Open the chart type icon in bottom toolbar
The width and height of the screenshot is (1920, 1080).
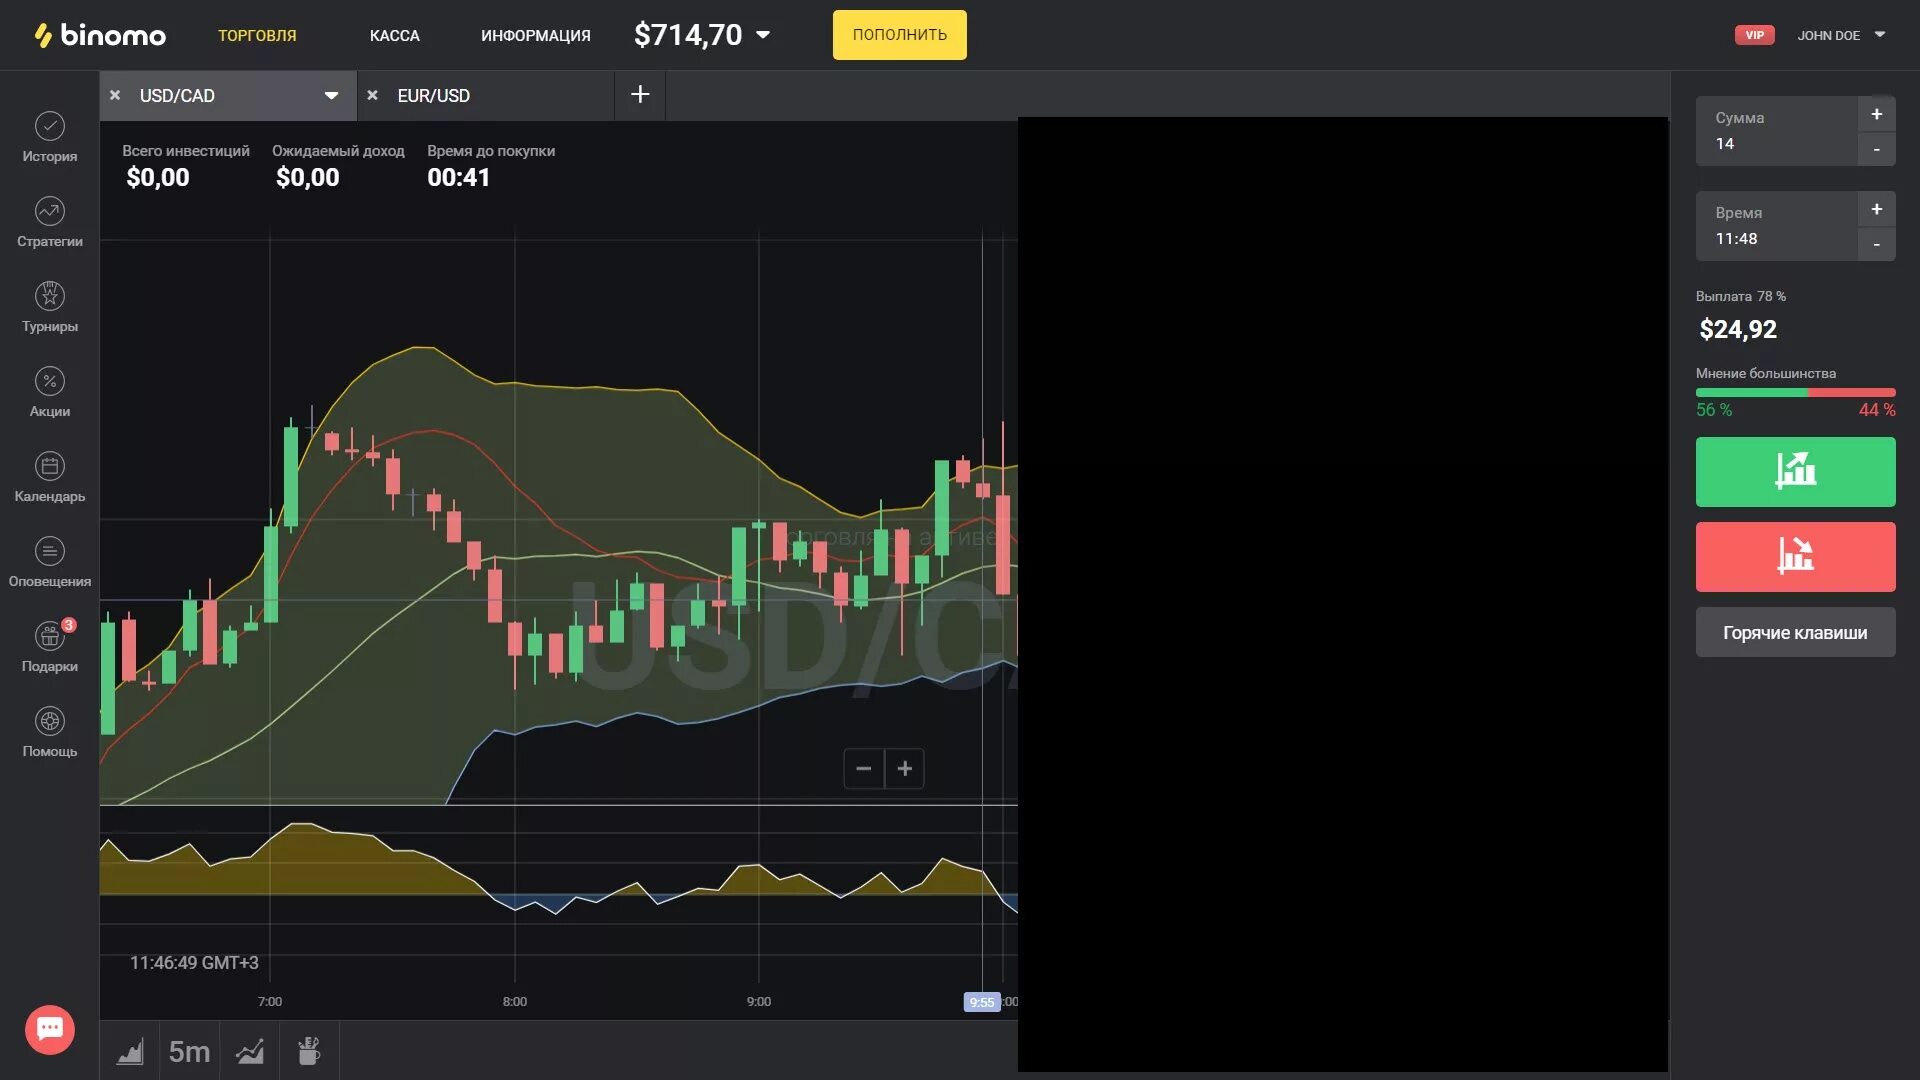(x=130, y=1051)
